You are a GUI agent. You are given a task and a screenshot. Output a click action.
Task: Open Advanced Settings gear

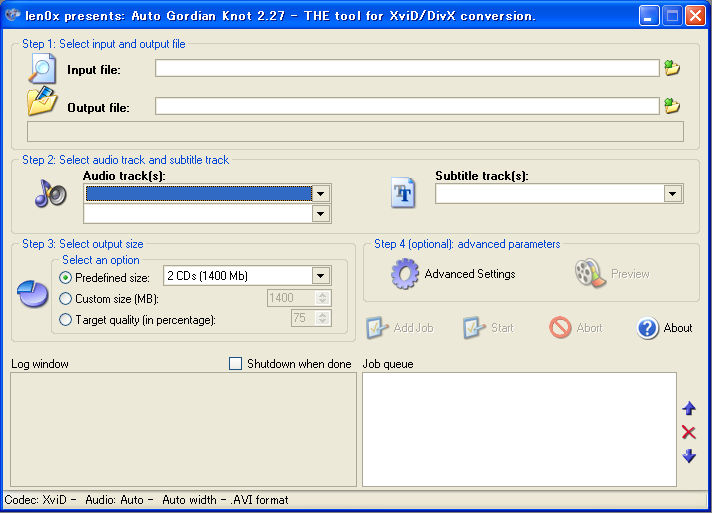pyautogui.click(x=405, y=274)
